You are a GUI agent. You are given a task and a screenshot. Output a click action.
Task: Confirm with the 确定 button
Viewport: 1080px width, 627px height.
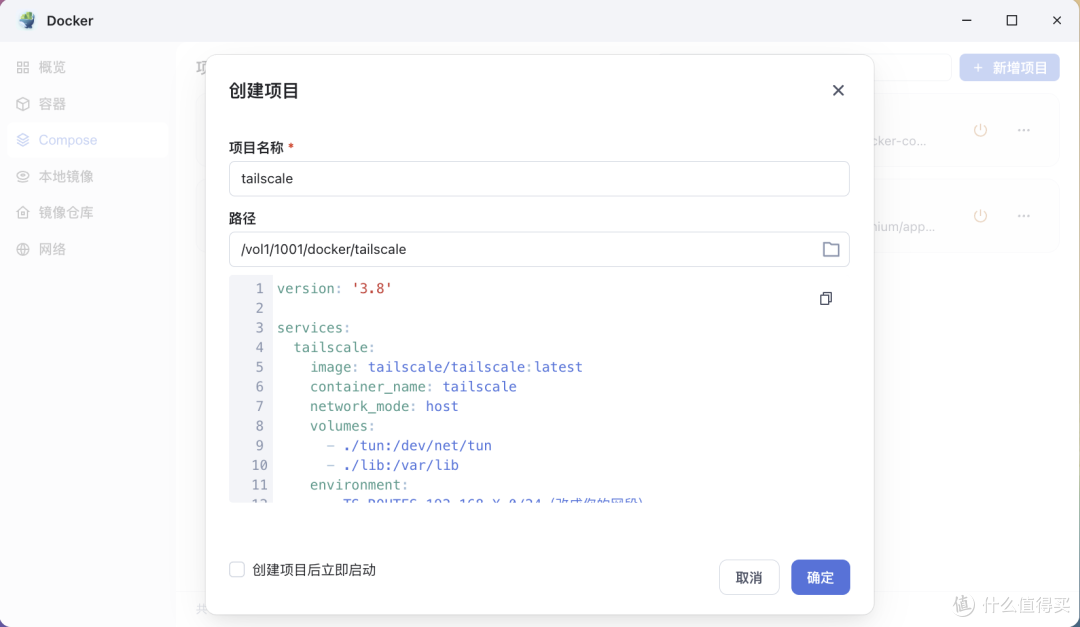click(x=820, y=577)
